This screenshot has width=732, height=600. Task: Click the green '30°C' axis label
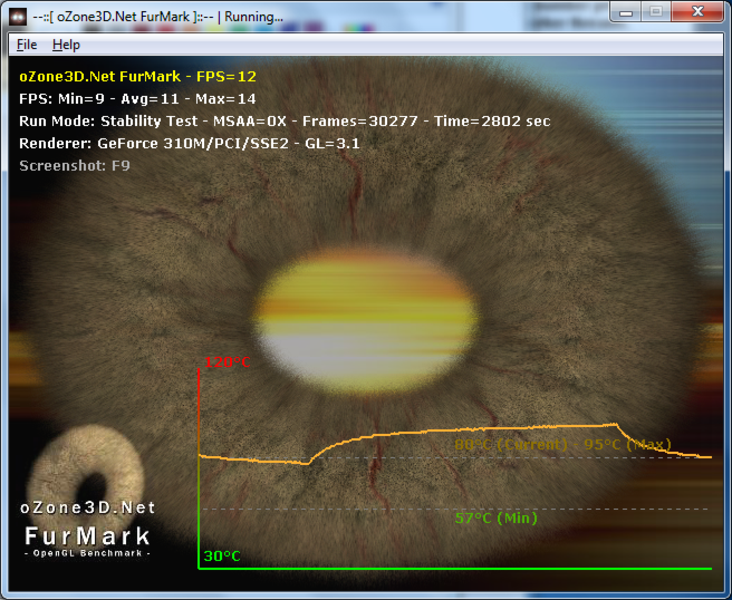[x=222, y=556]
